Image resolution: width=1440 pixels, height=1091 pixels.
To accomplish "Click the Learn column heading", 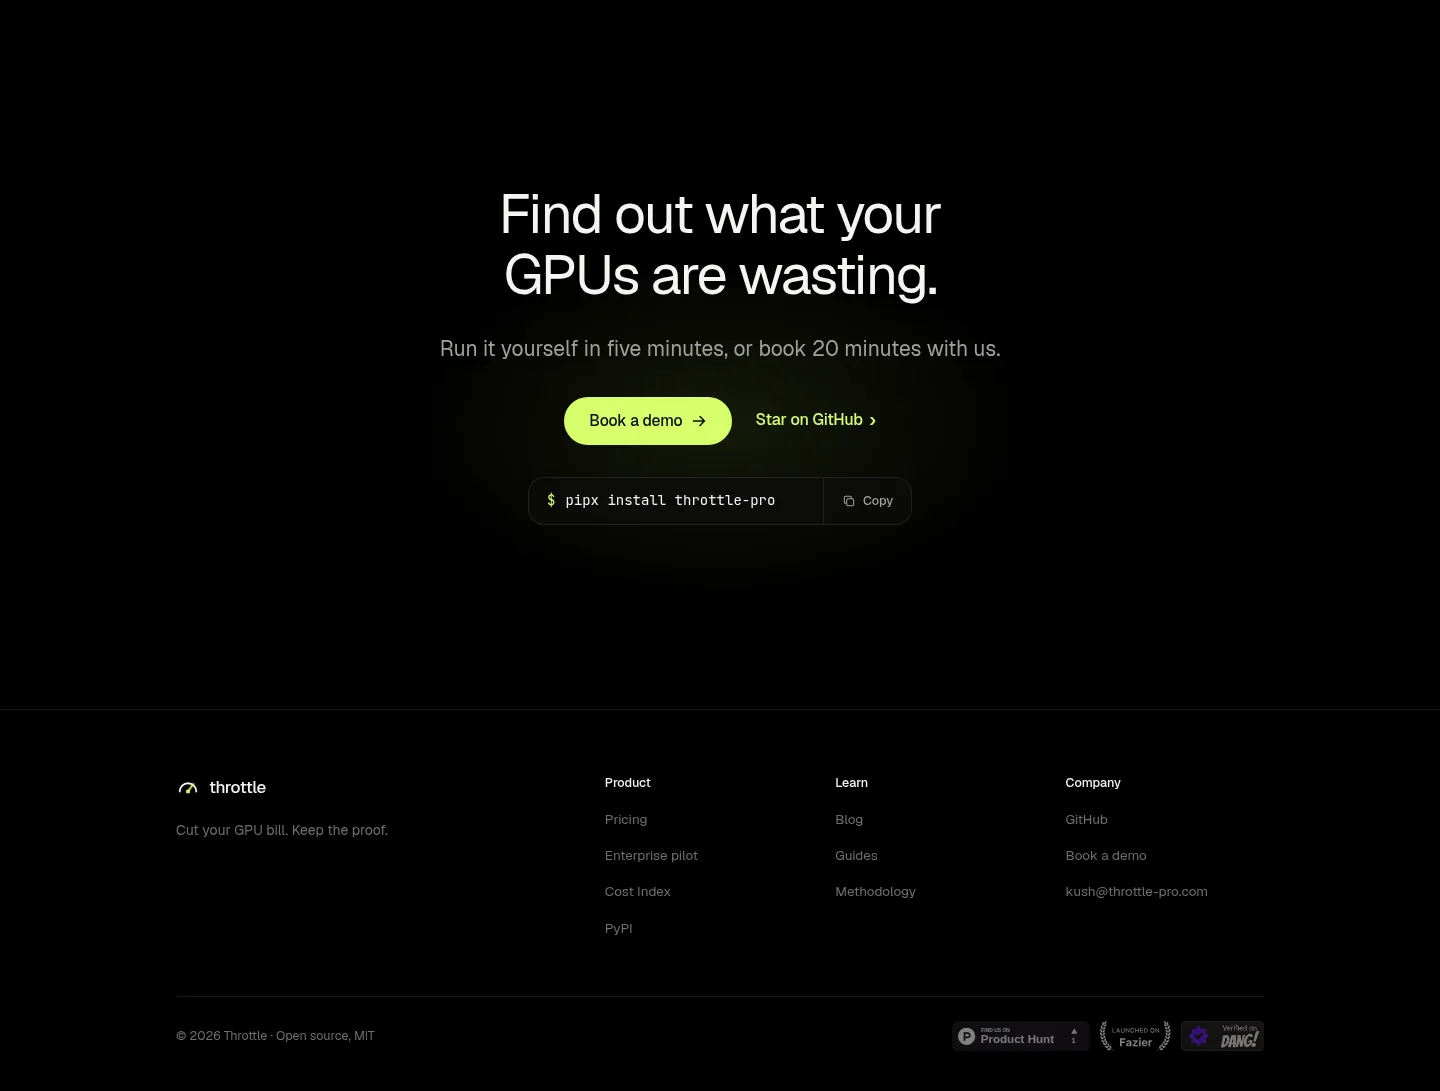I will (x=851, y=782).
